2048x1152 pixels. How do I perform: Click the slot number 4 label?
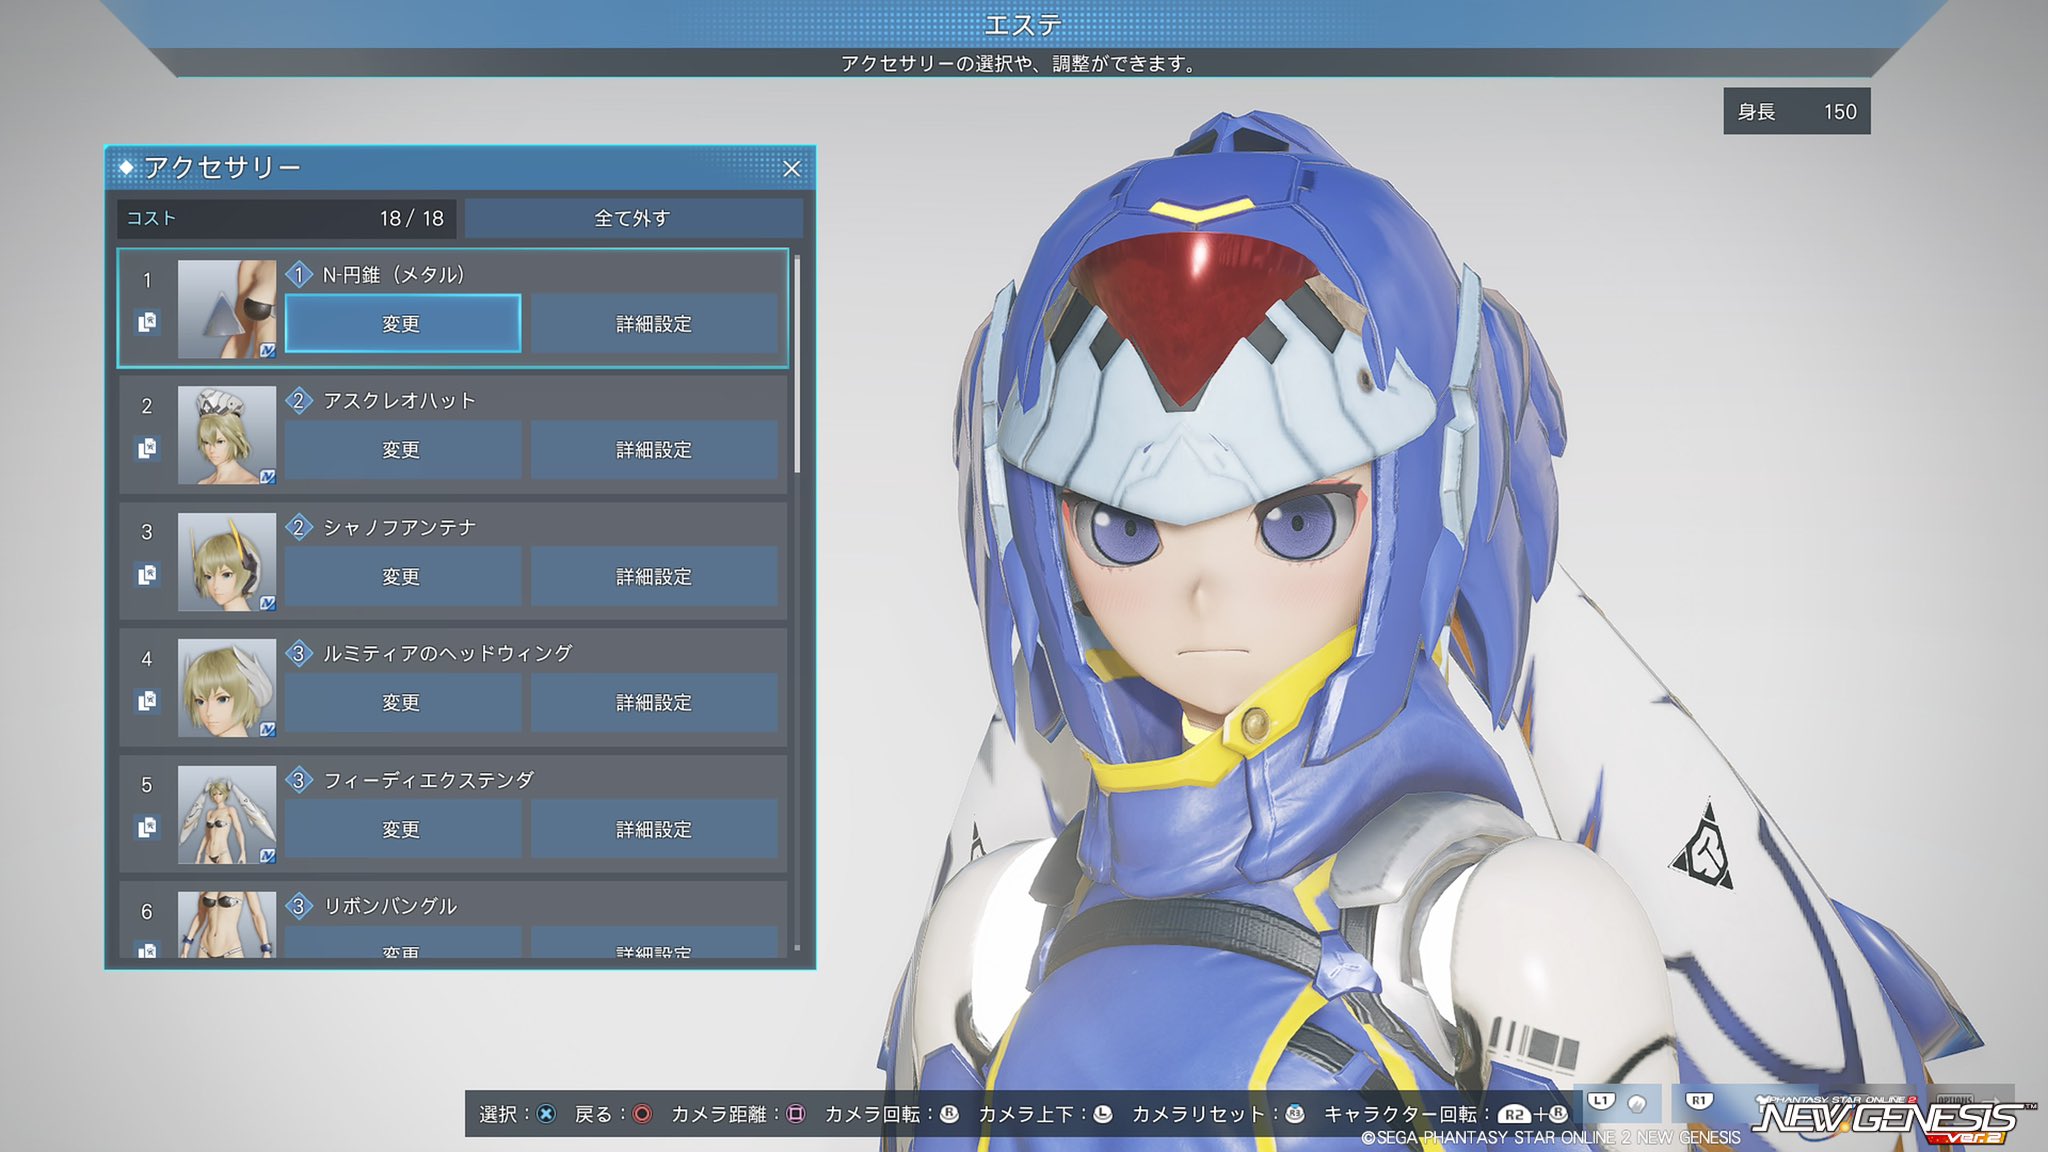coord(147,659)
